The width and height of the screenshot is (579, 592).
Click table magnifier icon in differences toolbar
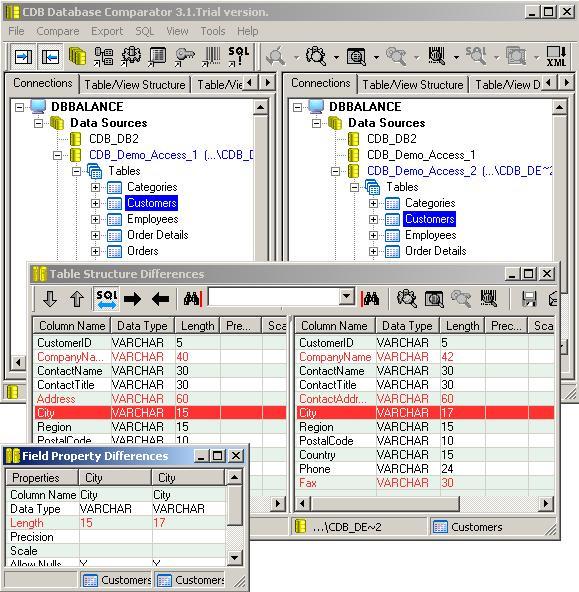(x=434, y=299)
